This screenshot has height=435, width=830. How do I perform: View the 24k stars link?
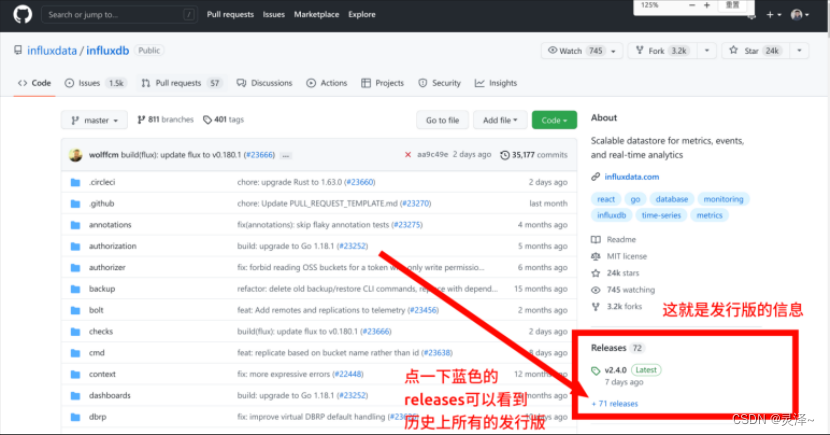tap(615, 273)
